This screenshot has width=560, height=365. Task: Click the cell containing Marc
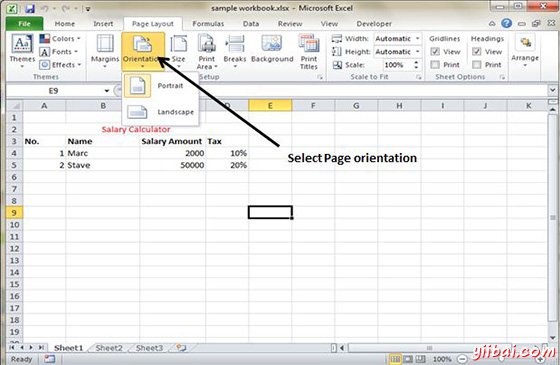pyautogui.click(x=103, y=153)
